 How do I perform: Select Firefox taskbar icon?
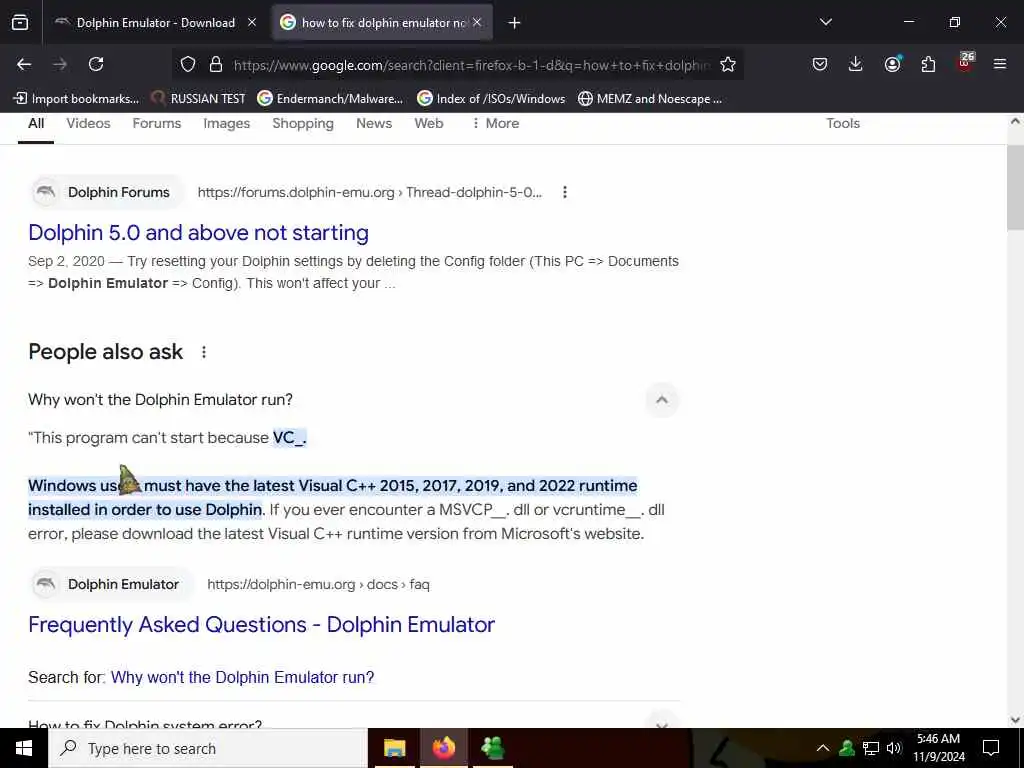pyautogui.click(x=443, y=748)
